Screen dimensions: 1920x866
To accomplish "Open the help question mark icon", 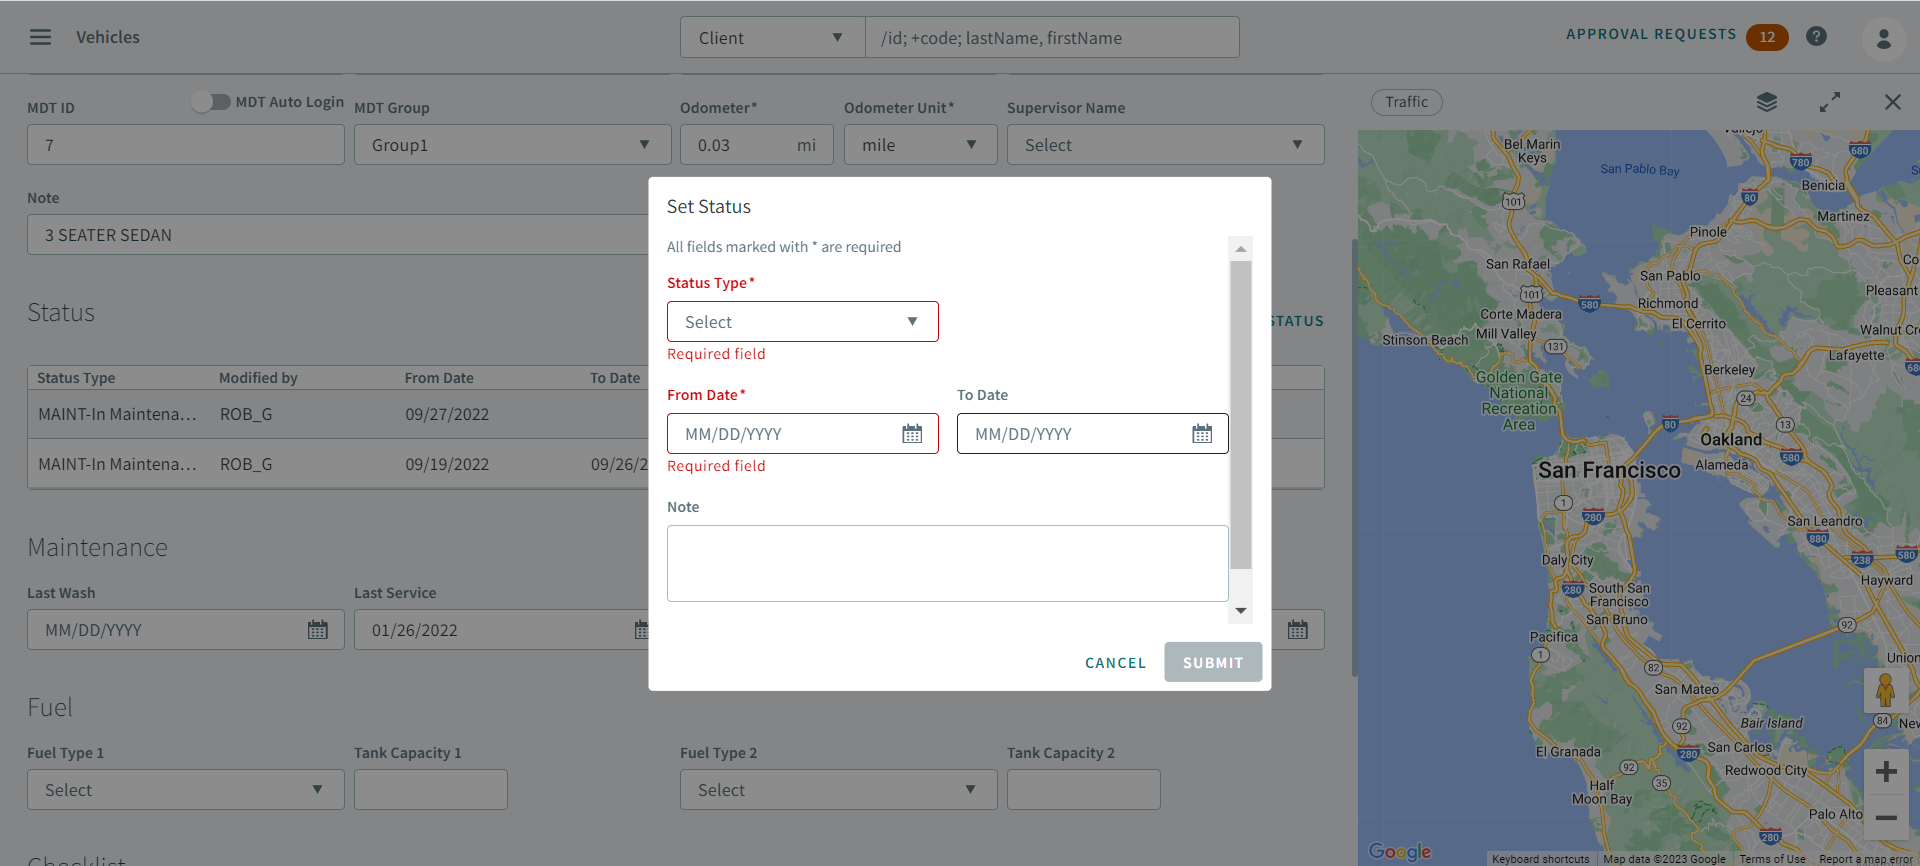I will (x=1816, y=37).
